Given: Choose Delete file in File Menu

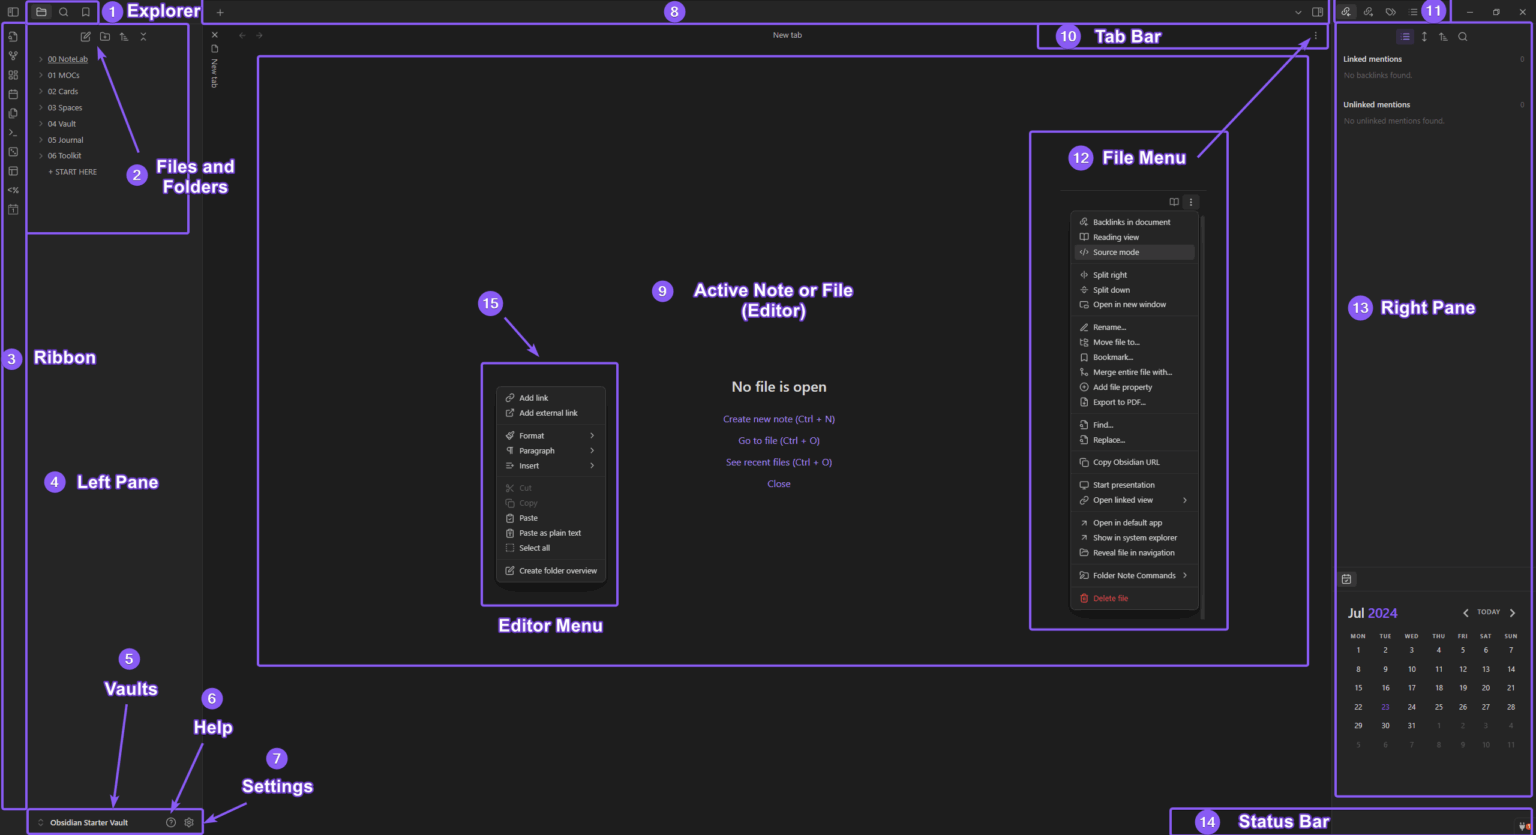Looking at the screenshot, I should coord(1135,598).
